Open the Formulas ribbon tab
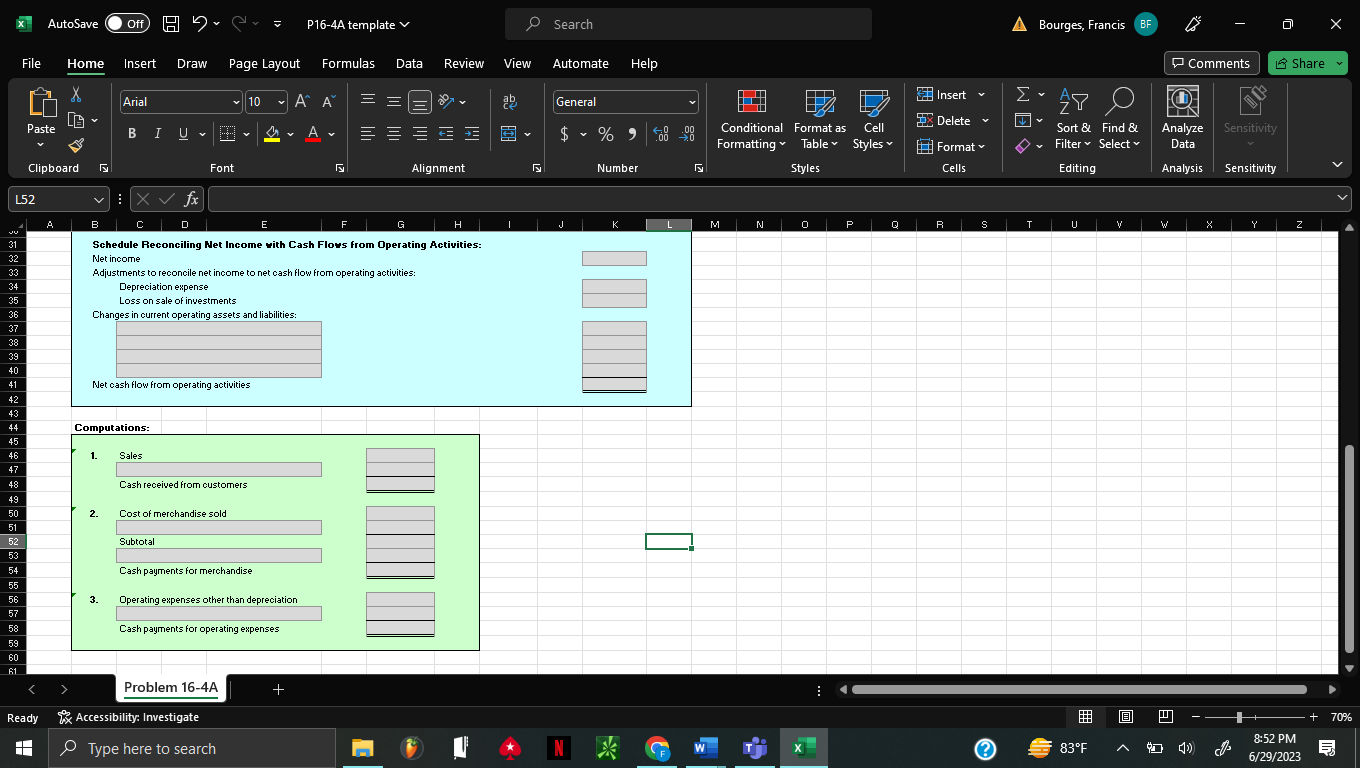This screenshot has width=1360, height=768. (348, 63)
